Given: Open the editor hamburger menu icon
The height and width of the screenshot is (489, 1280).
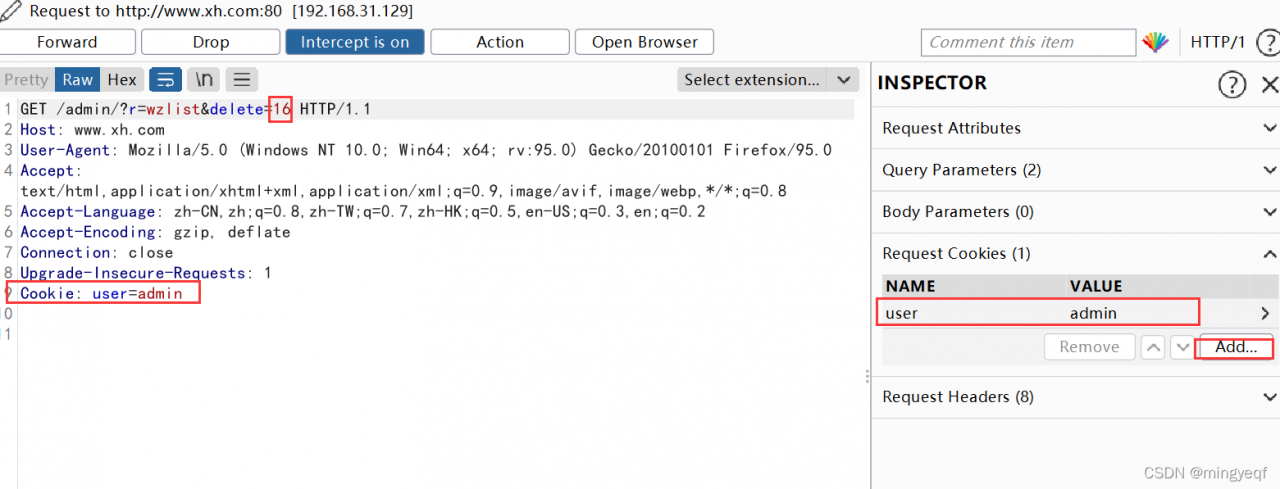Looking at the screenshot, I should pyautogui.click(x=242, y=80).
